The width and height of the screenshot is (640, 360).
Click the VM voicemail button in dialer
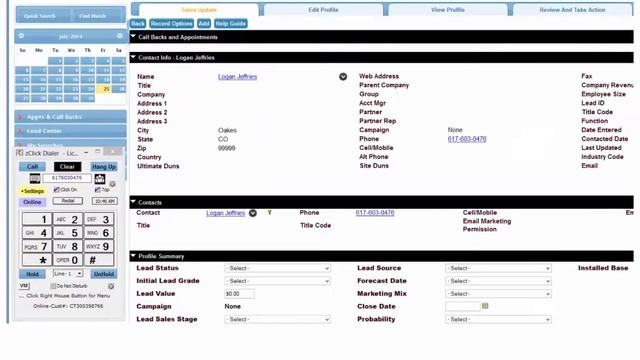[x=24, y=286]
